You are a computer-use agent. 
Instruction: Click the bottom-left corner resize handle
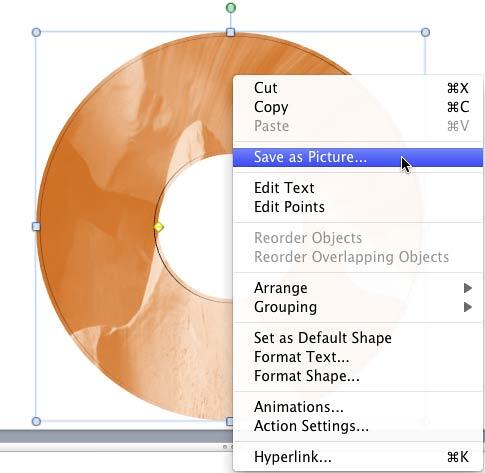36,421
